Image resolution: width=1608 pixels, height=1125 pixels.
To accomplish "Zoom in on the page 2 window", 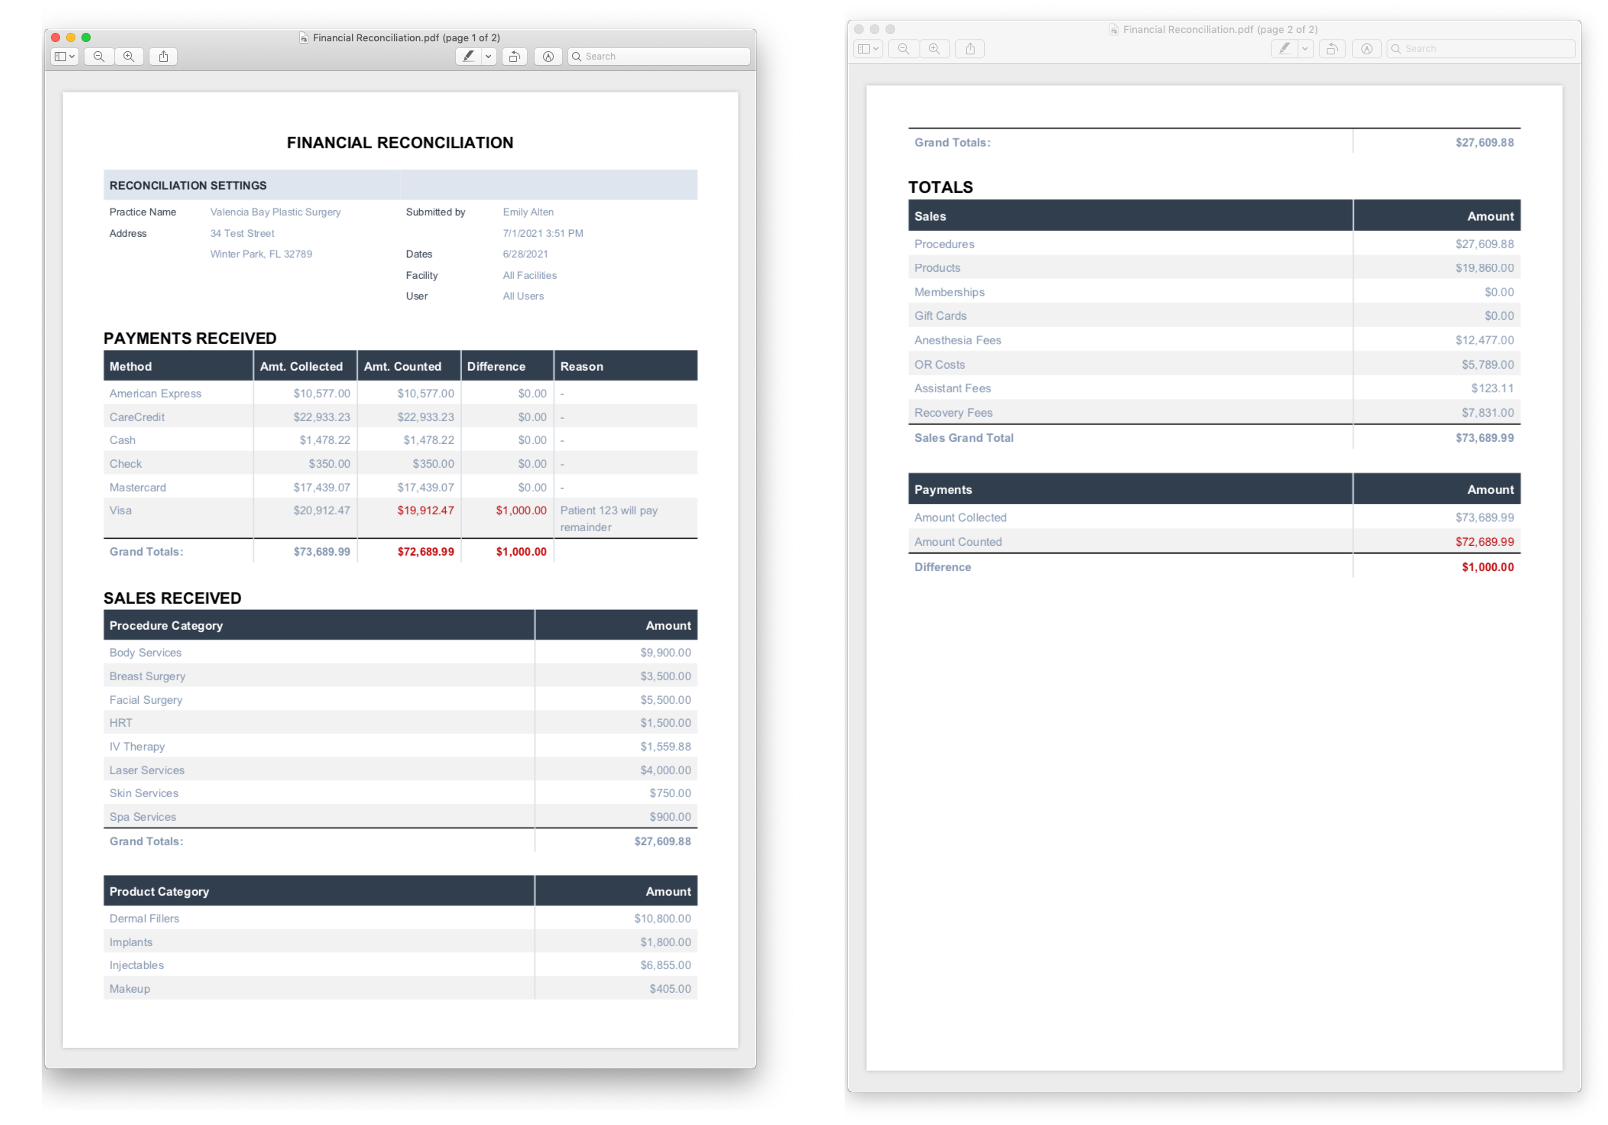I will [934, 49].
